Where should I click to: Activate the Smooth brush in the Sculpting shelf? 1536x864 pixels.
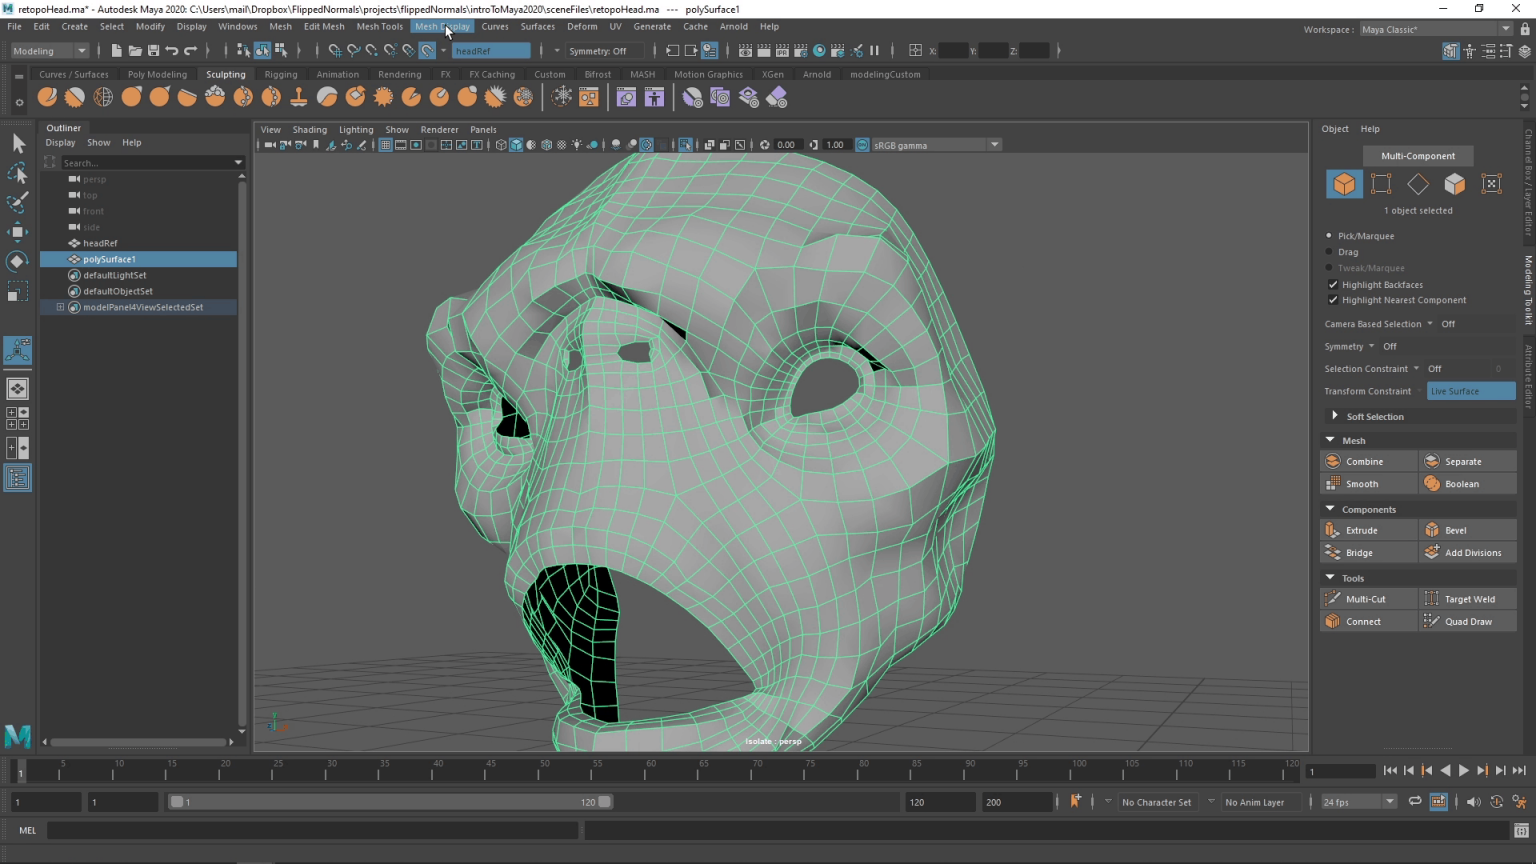[74, 96]
